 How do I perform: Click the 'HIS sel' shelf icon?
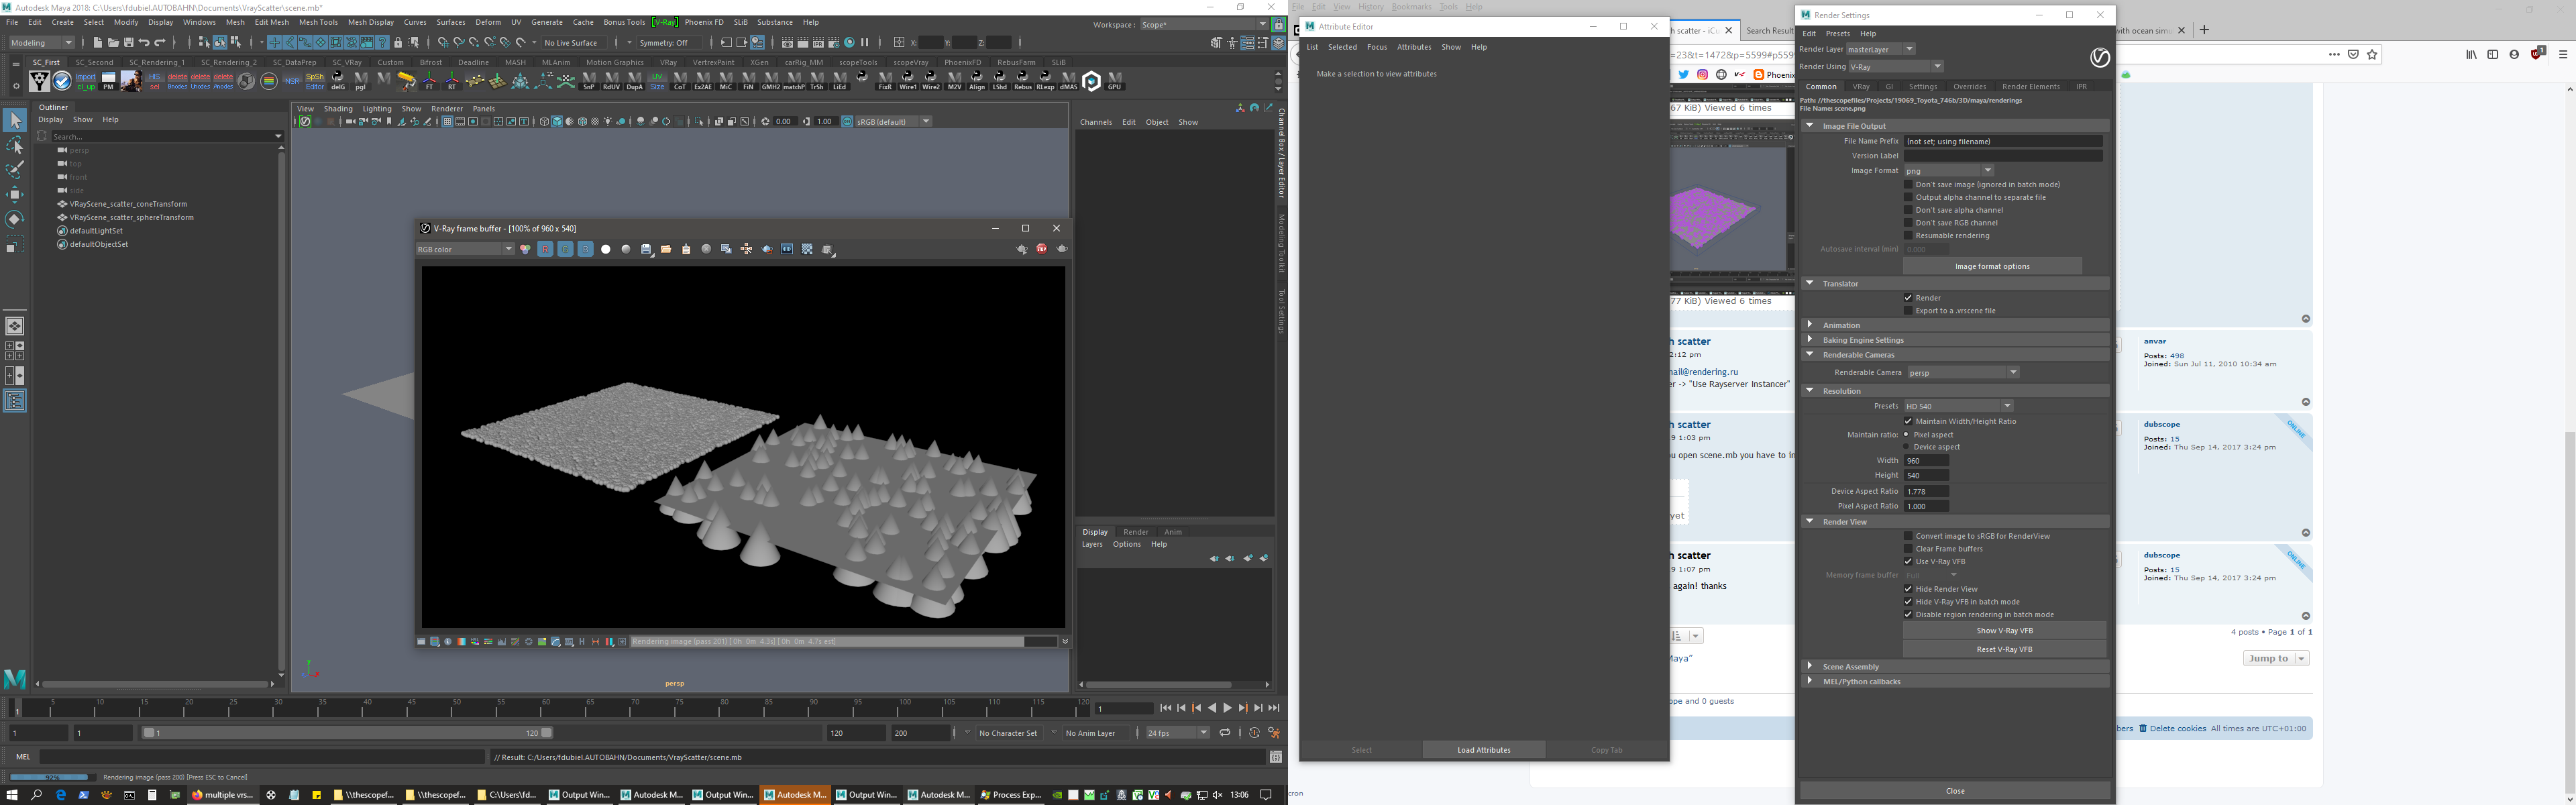click(x=155, y=82)
